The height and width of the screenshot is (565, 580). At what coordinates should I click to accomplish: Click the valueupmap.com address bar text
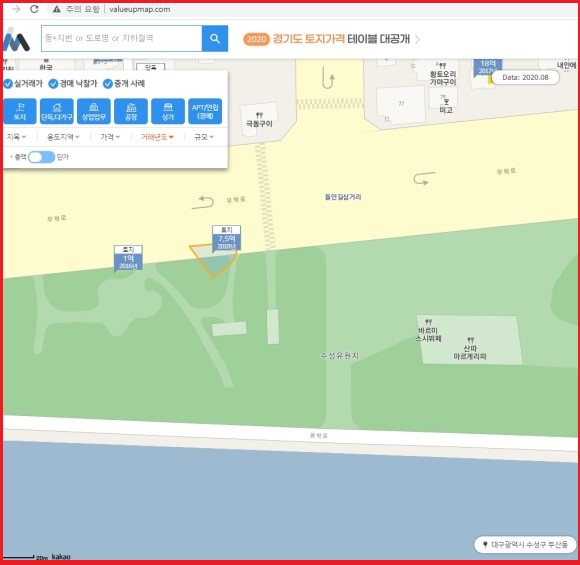click(140, 9)
